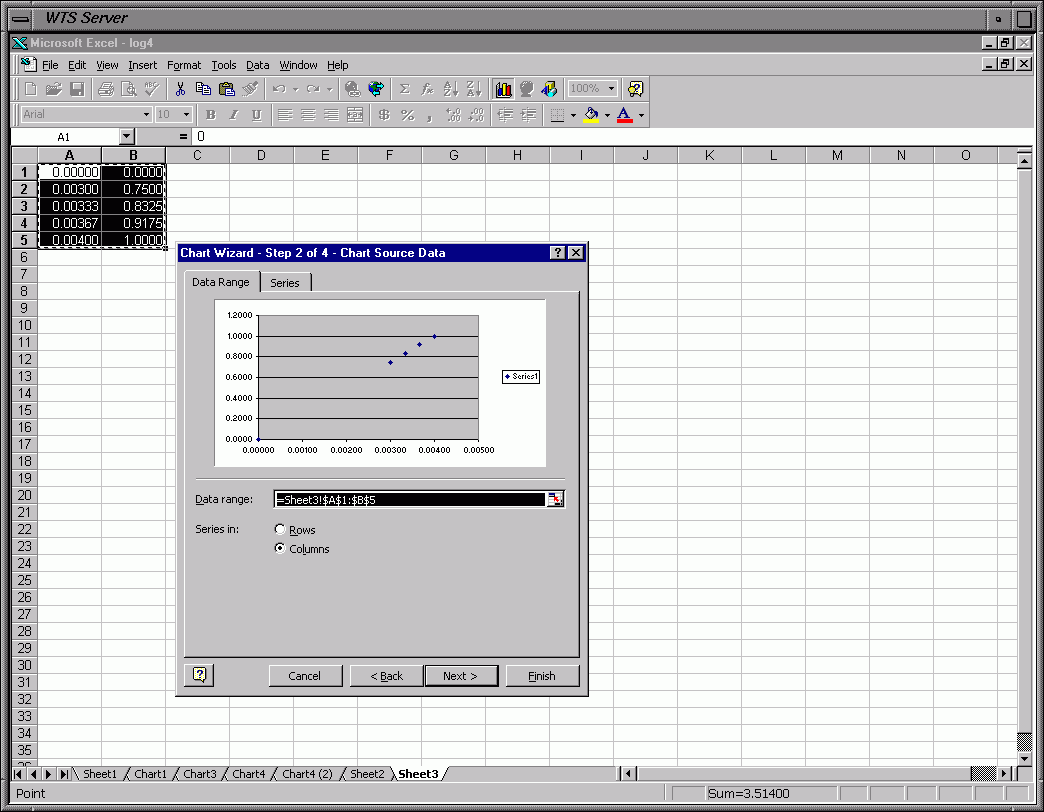1044x812 pixels.
Task: Open the Name Box dropdown arrow
Action: 126,136
